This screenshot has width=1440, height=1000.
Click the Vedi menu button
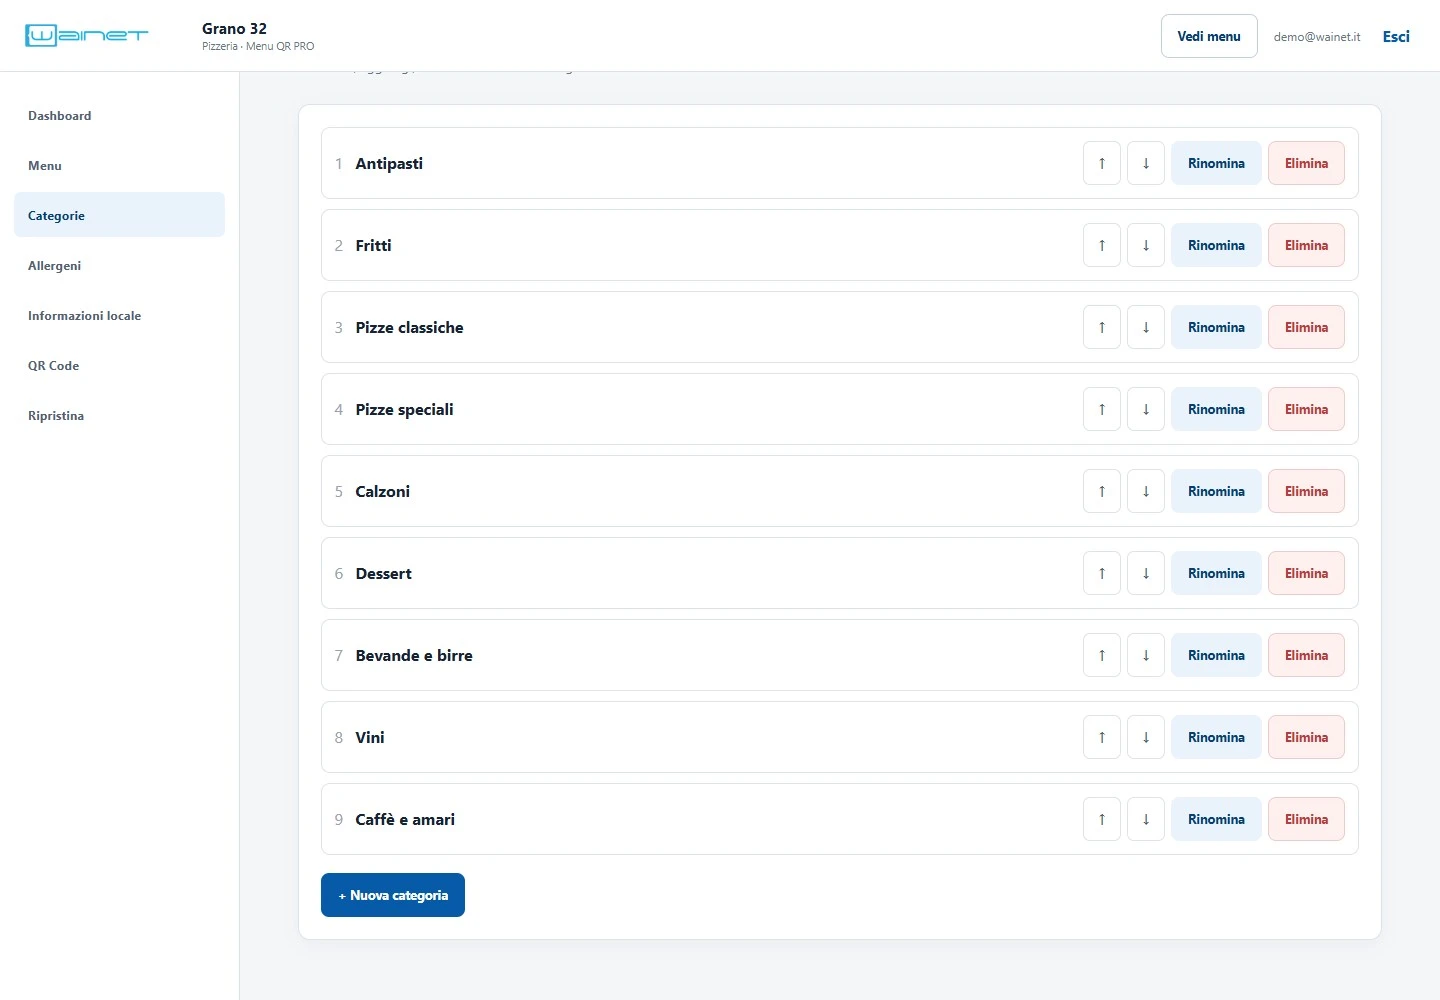click(x=1209, y=36)
